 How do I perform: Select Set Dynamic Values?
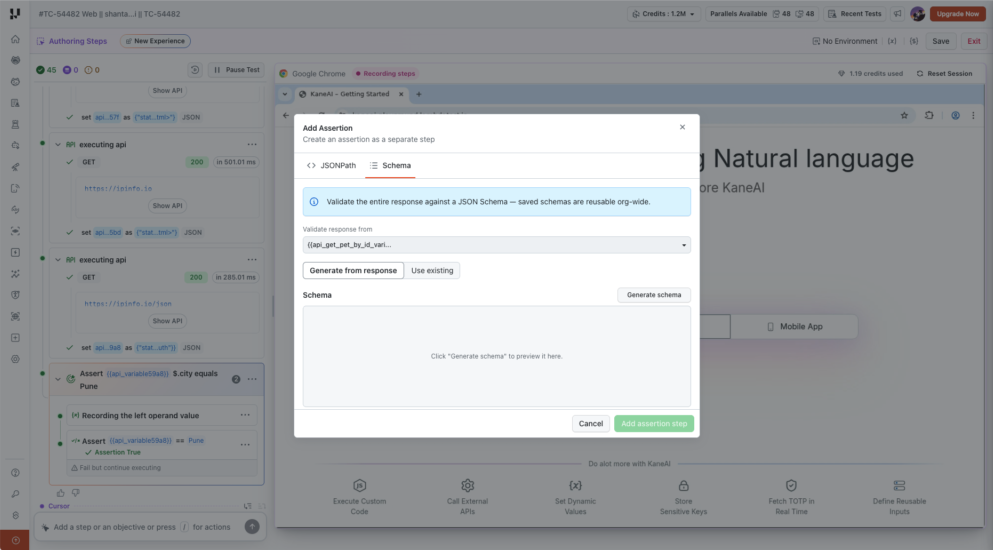pyautogui.click(x=575, y=497)
